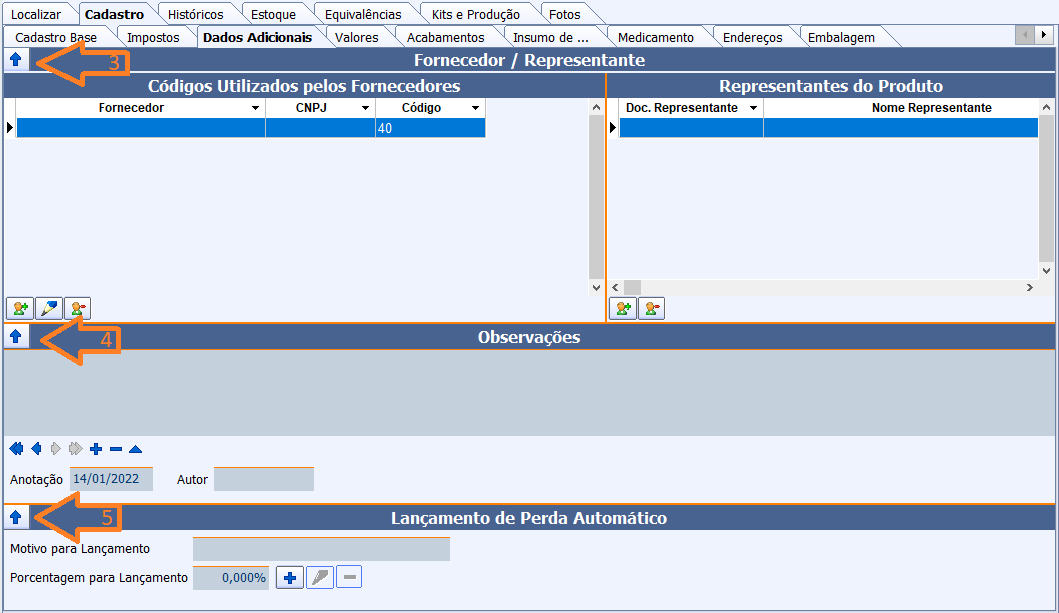Open the Impostos sub-tab
This screenshot has height=613, width=1059.
click(154, 37)
